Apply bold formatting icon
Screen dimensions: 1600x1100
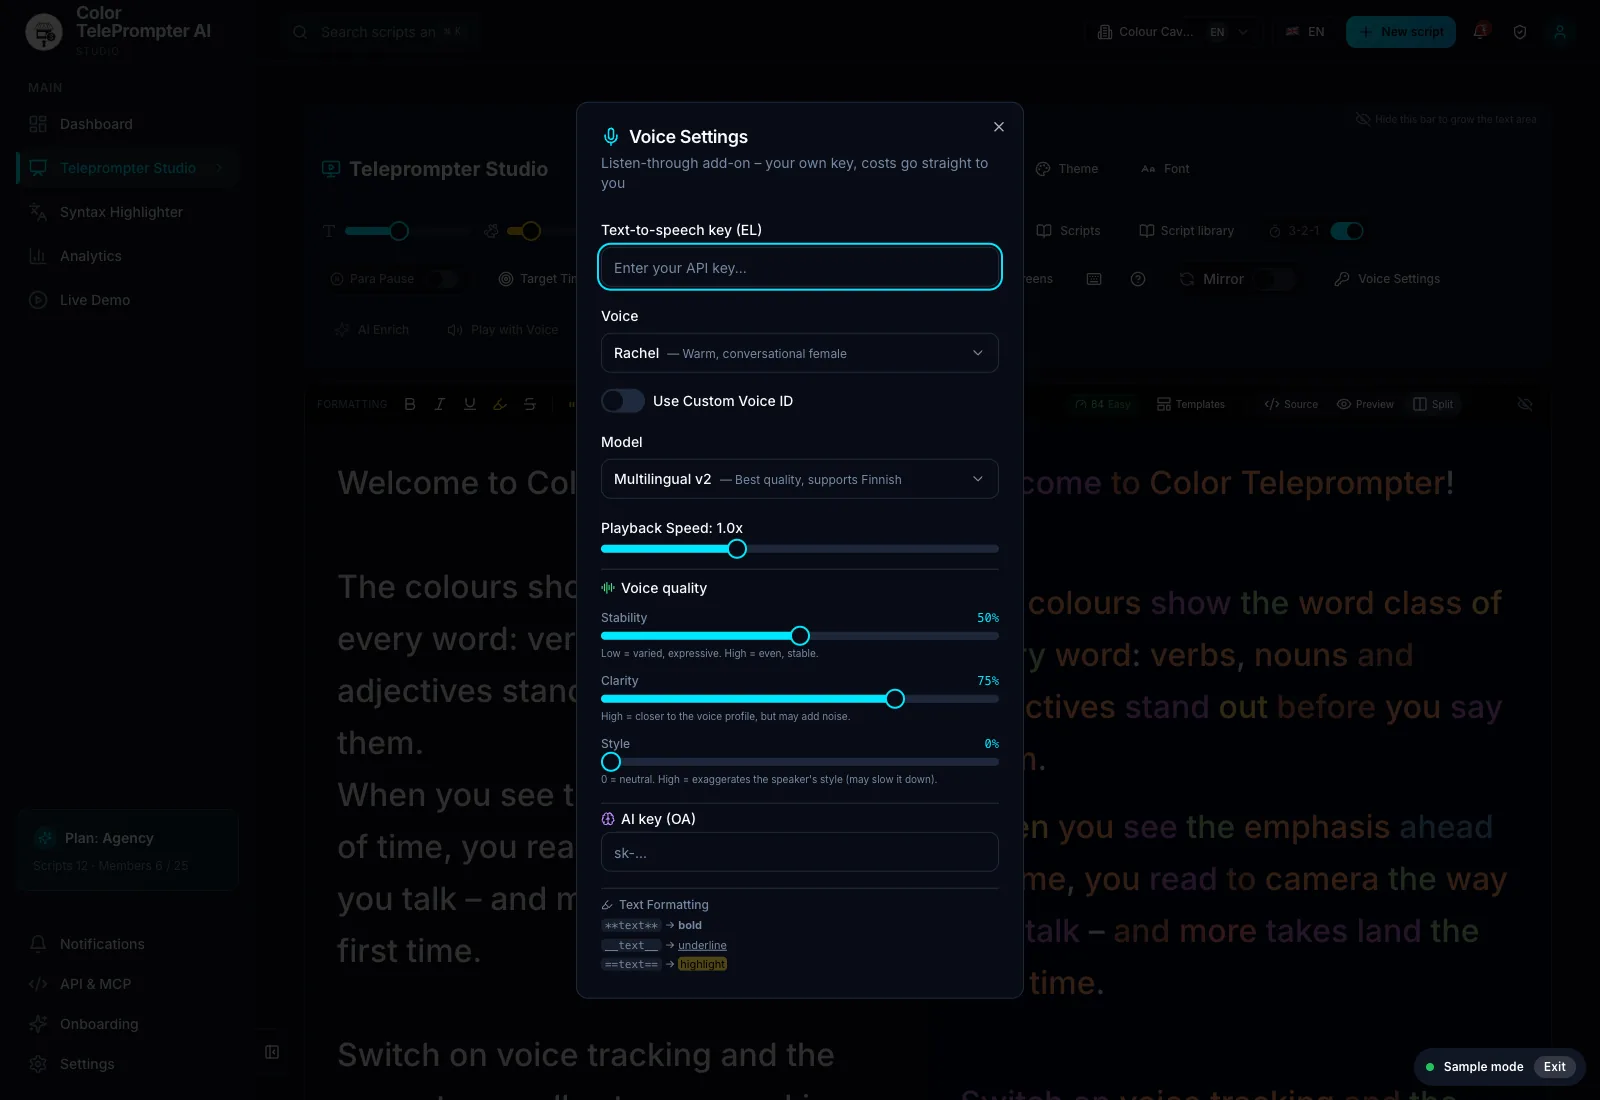click(x=410, y=404)
